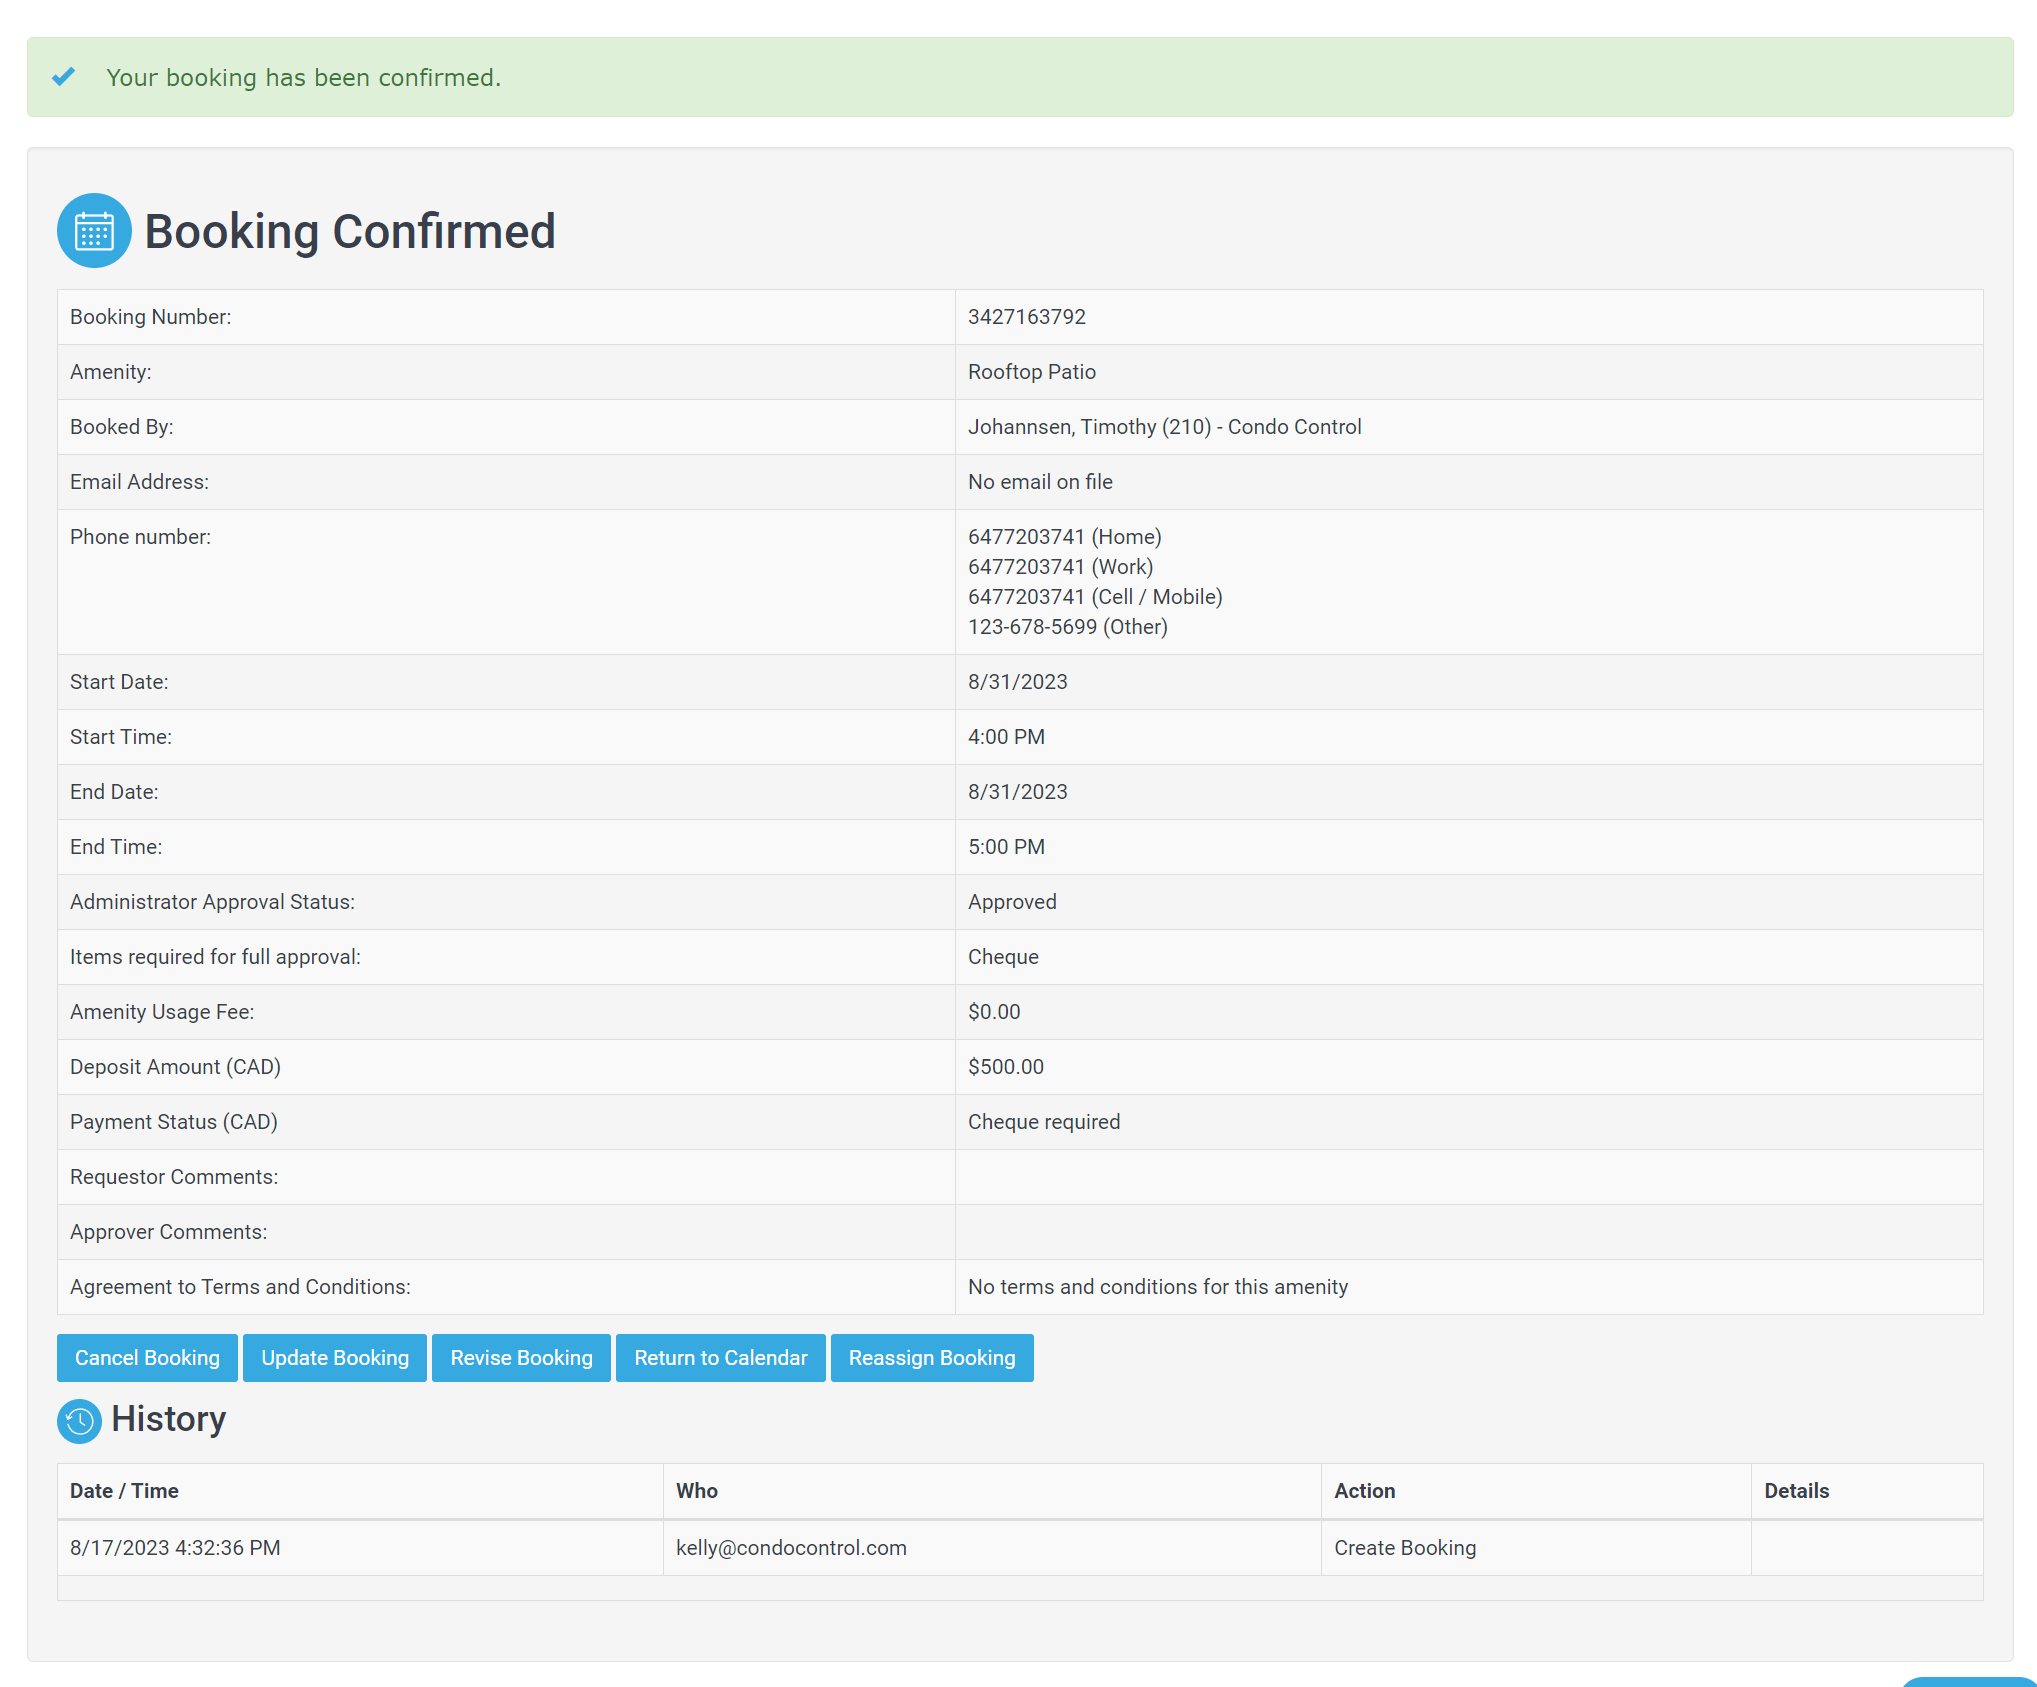Image resolution: width=2037 pixels, height=1687 pixels.
Task: Click Return to Calendar button
Action: 720,1358
